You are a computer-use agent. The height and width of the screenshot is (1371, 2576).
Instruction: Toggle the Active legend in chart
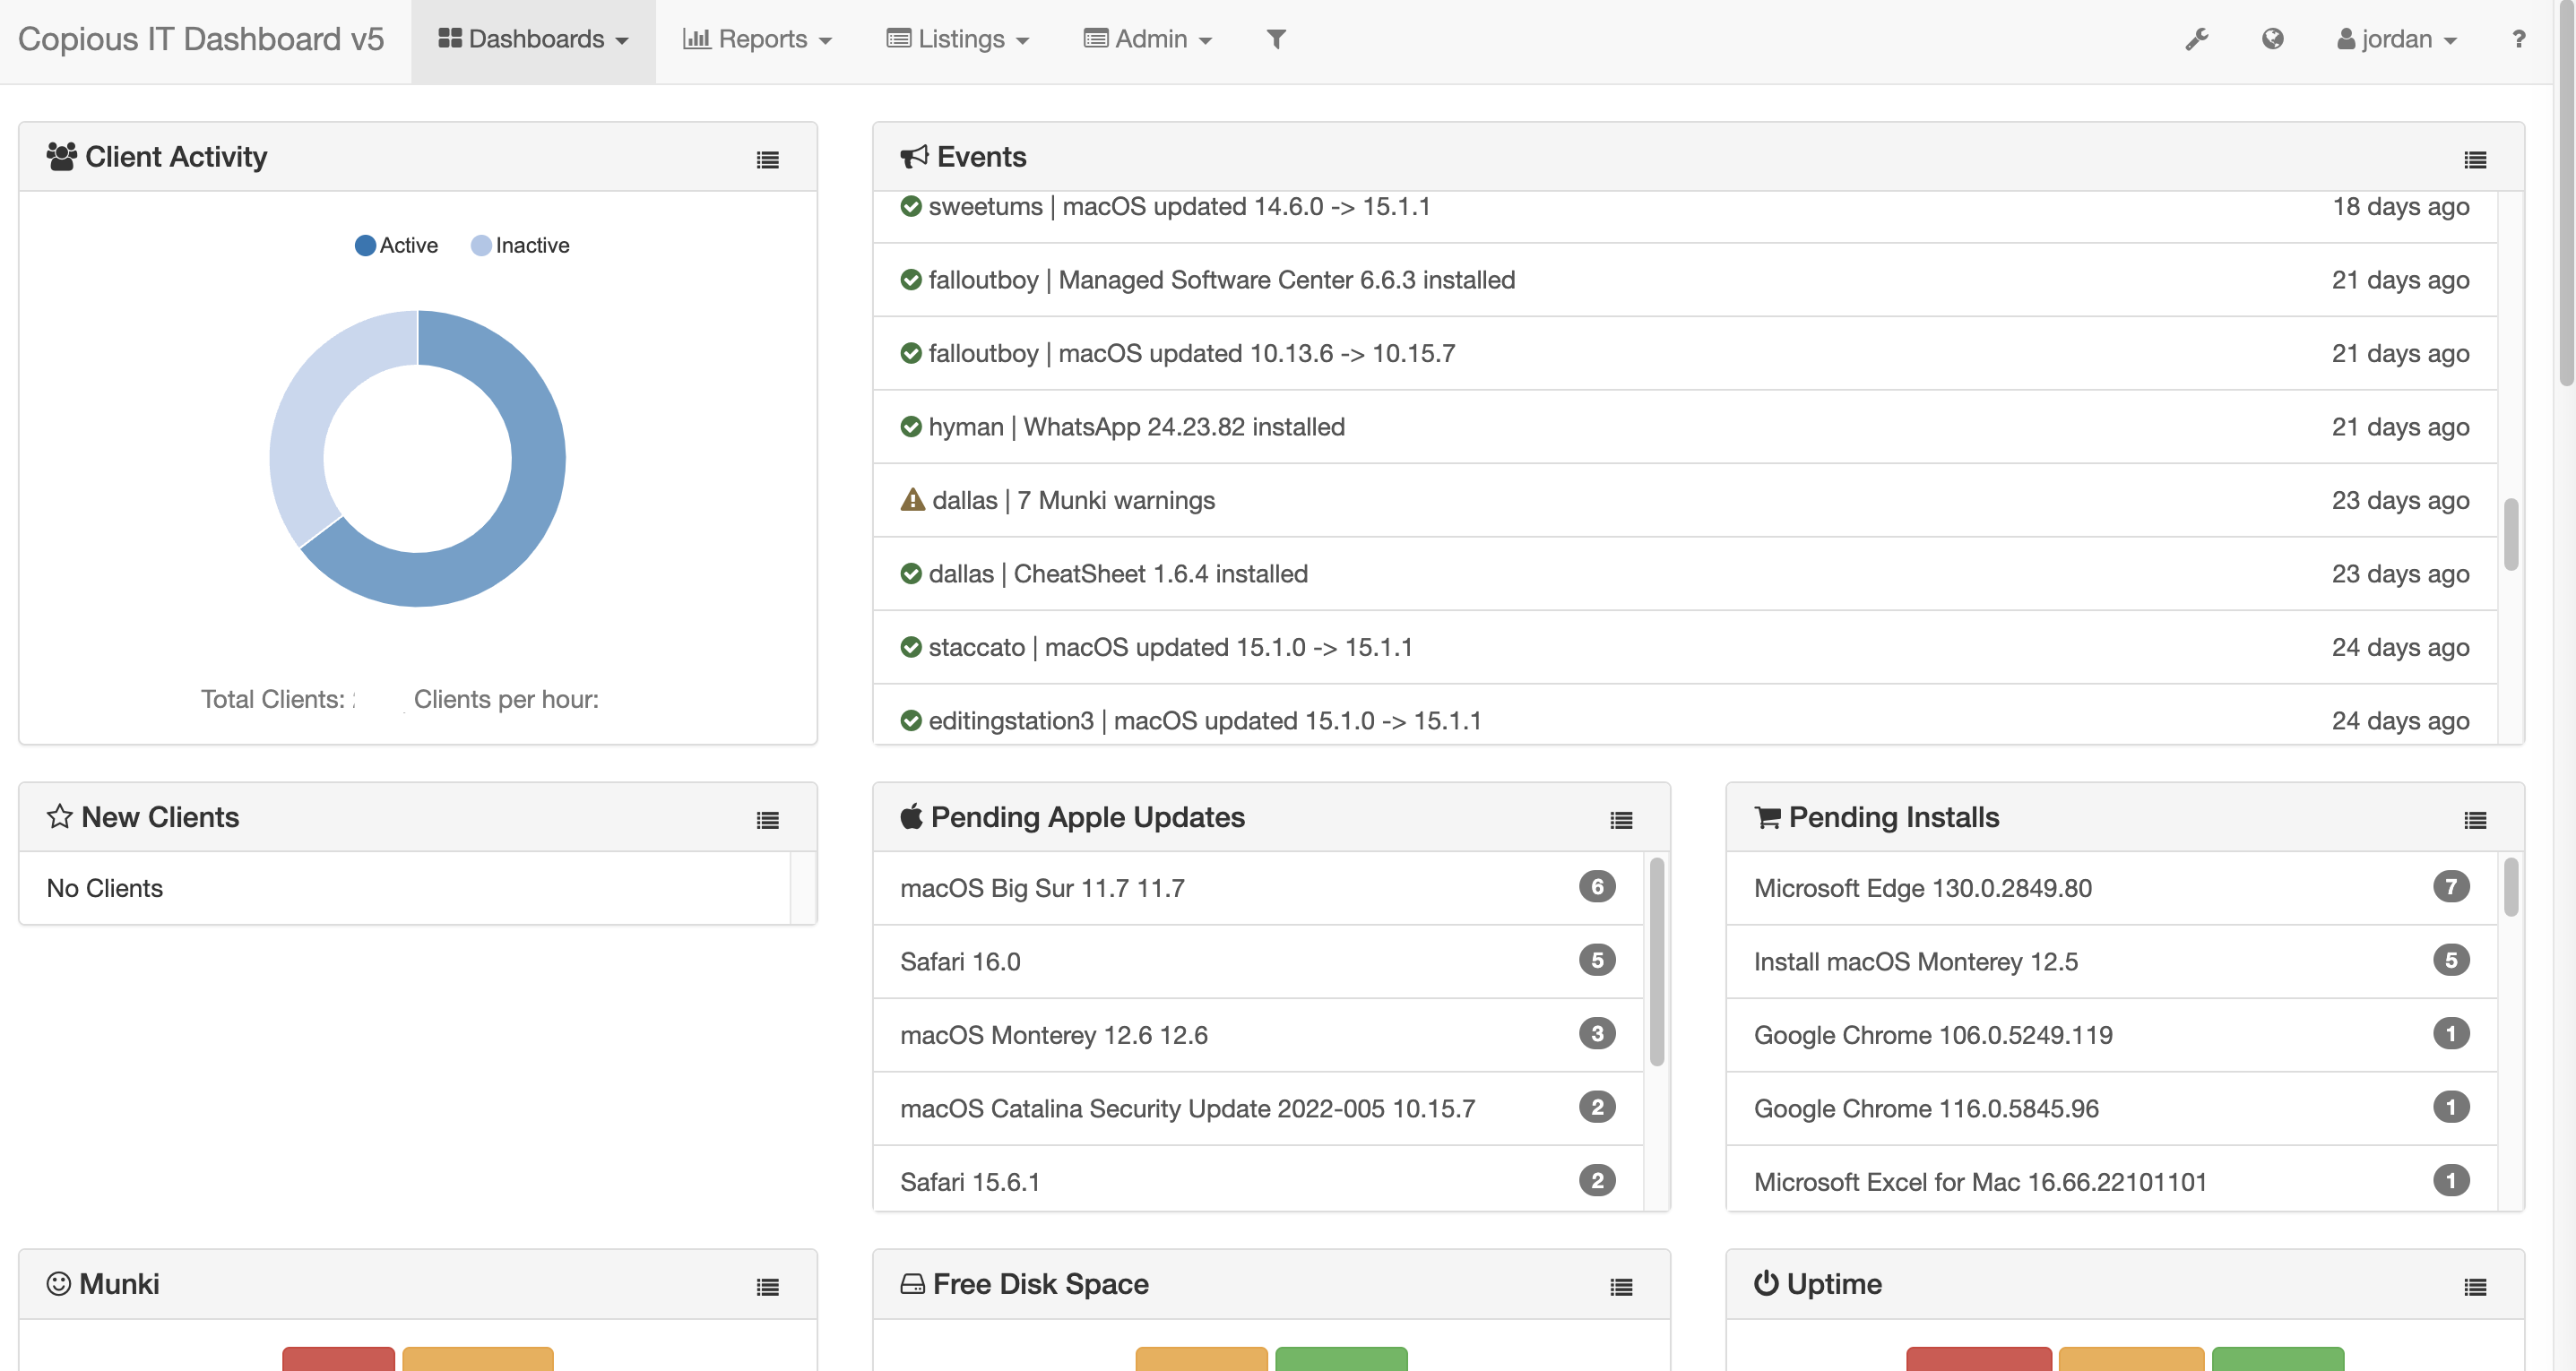pos(396,245)
